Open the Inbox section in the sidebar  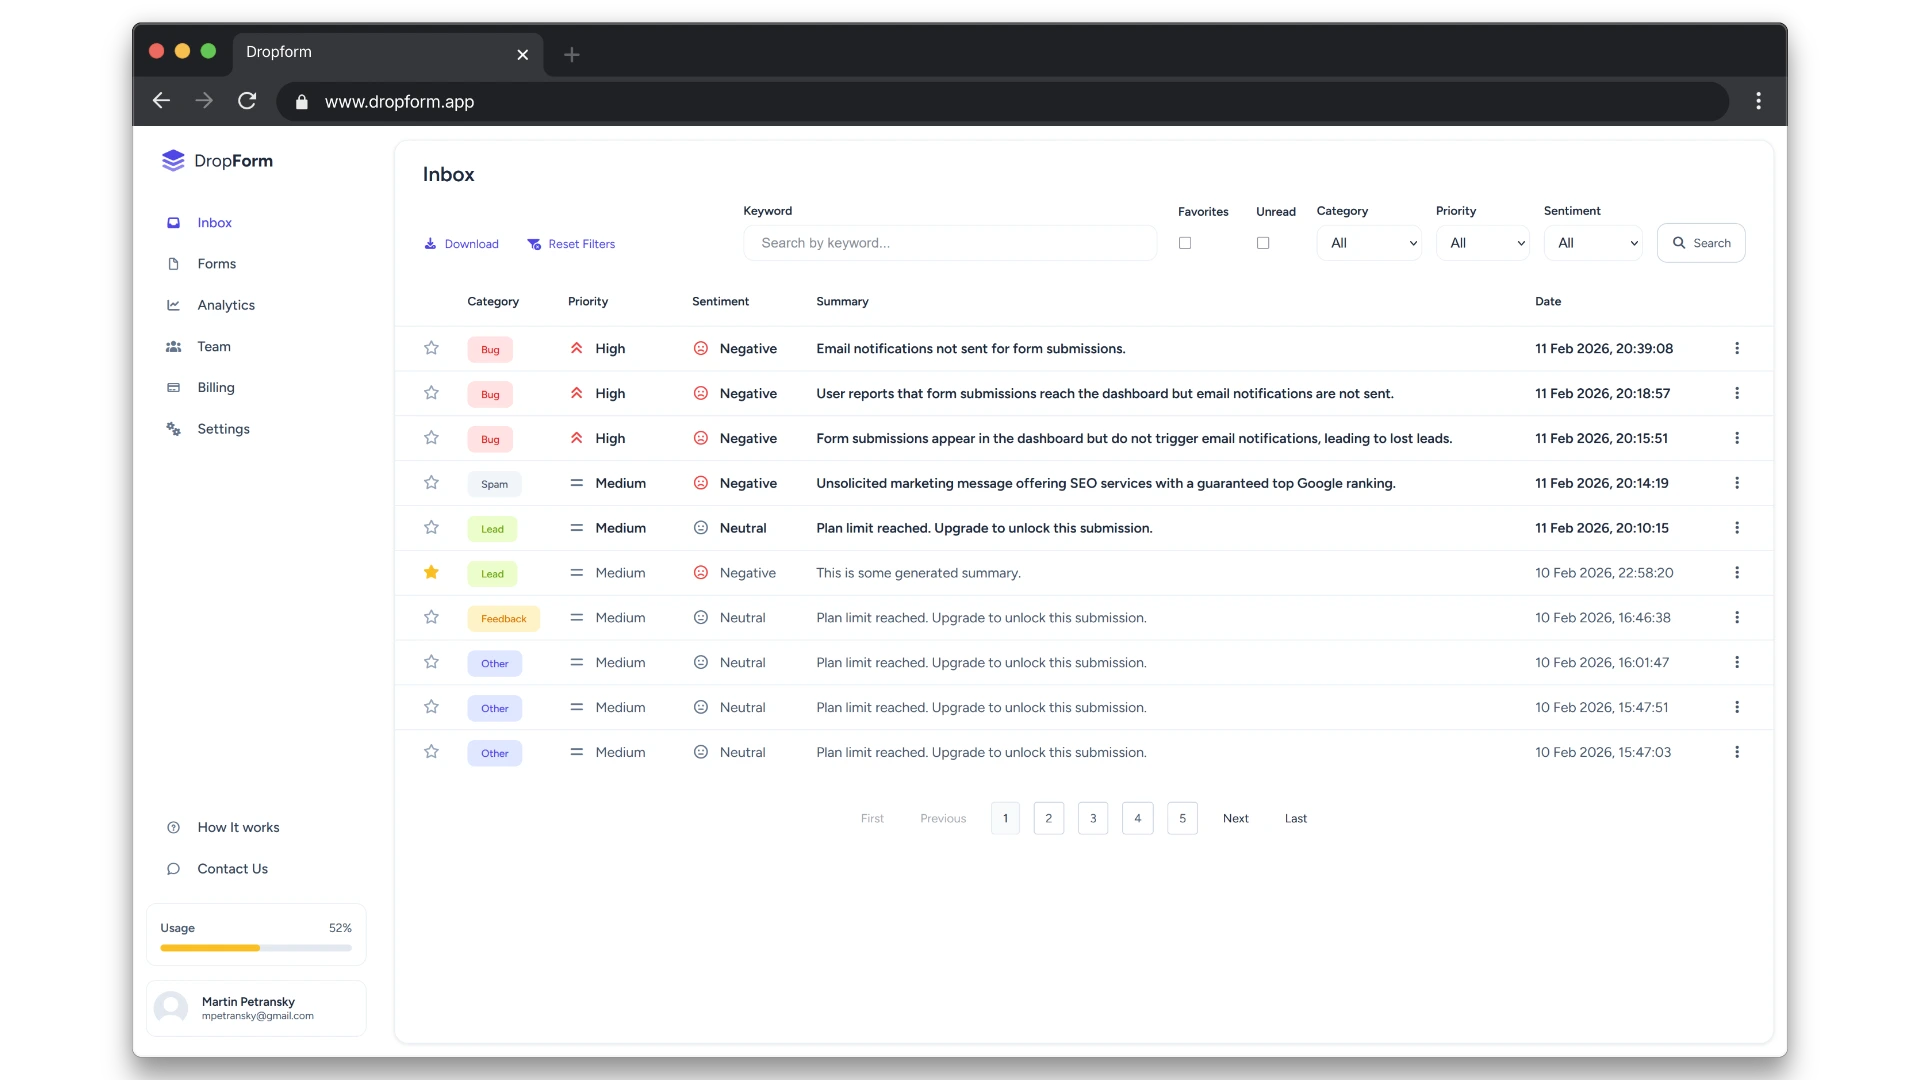tap(213, 222)
